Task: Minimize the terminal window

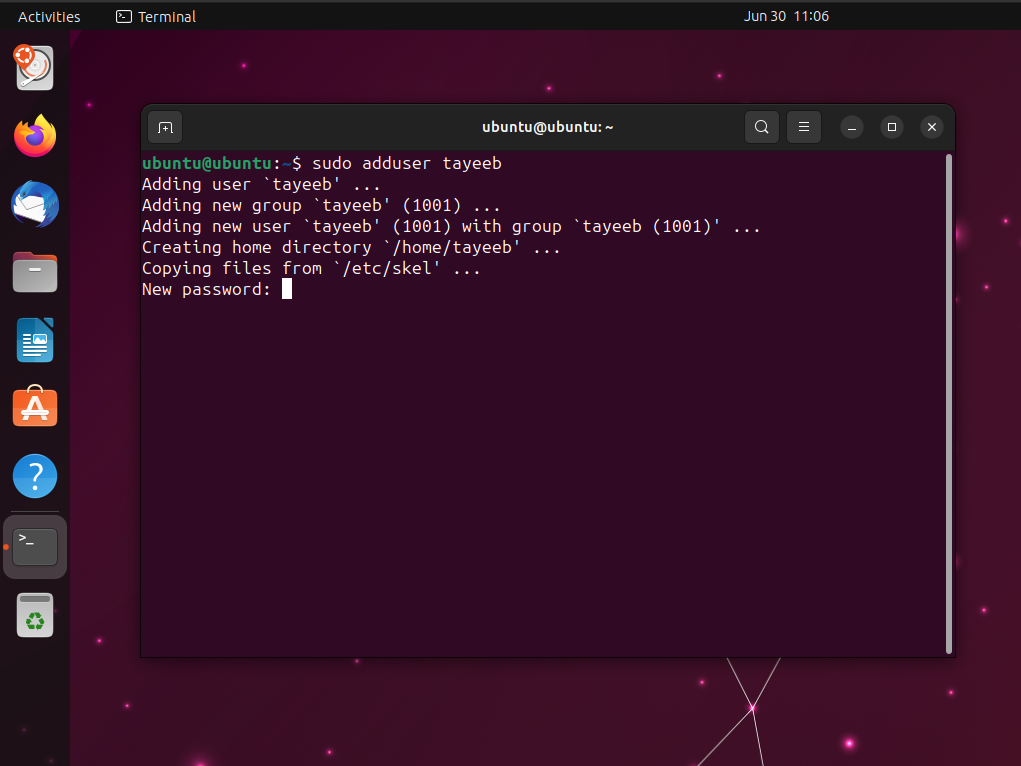Action: (x=851, y=127)
